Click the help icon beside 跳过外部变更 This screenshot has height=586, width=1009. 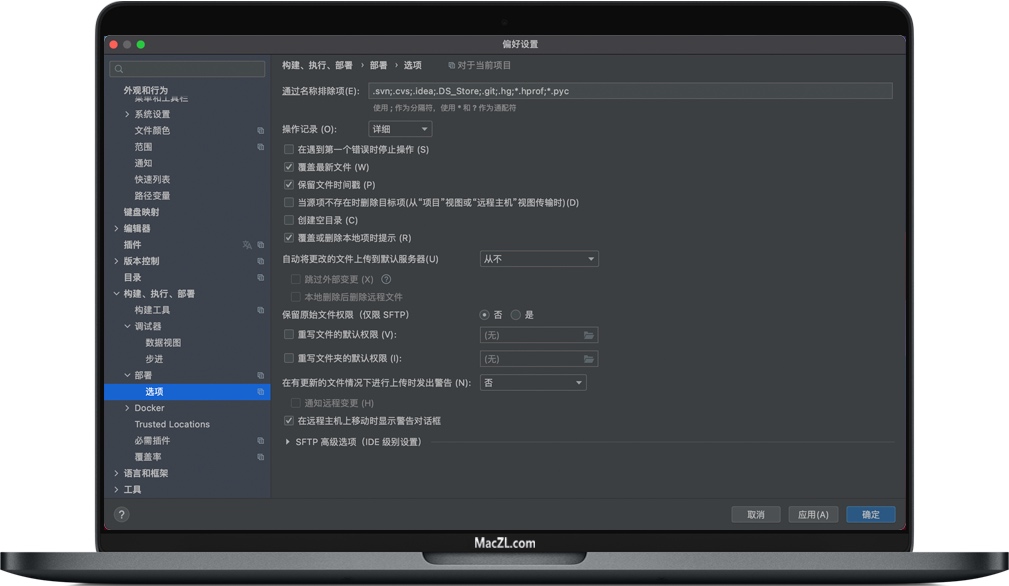tap(387, 279)
